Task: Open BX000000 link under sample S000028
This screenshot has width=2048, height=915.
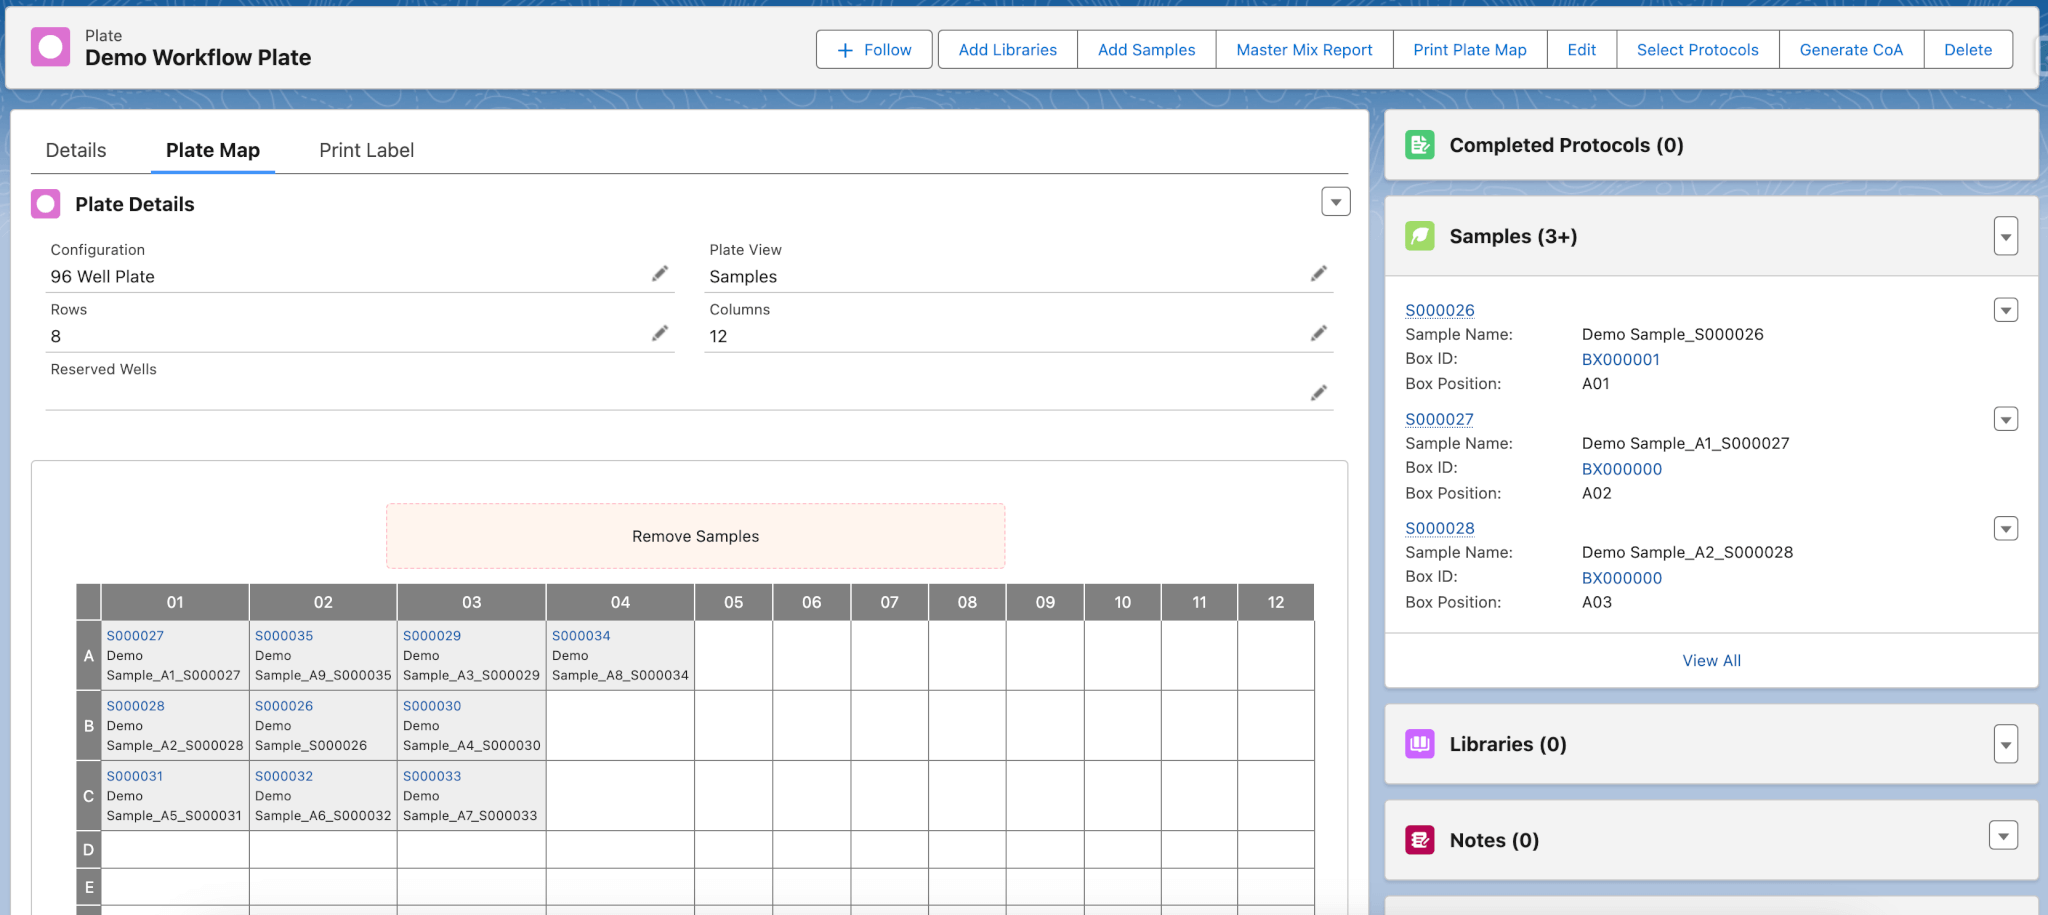Action: pos(1622,578)
